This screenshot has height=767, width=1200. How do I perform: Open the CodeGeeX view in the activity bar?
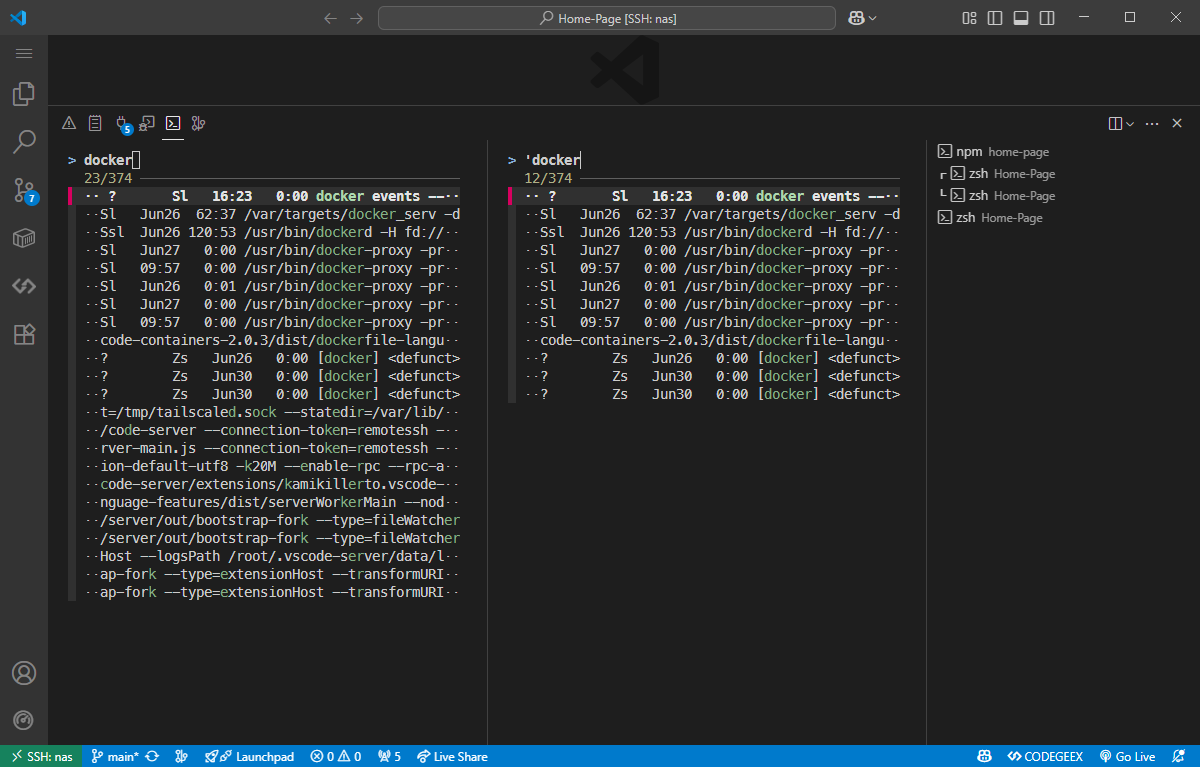24,286
